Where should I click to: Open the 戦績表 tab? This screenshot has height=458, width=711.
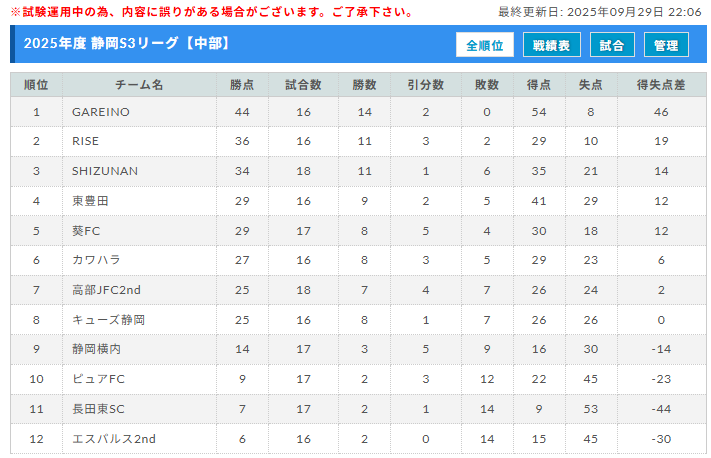pos(551,46)
